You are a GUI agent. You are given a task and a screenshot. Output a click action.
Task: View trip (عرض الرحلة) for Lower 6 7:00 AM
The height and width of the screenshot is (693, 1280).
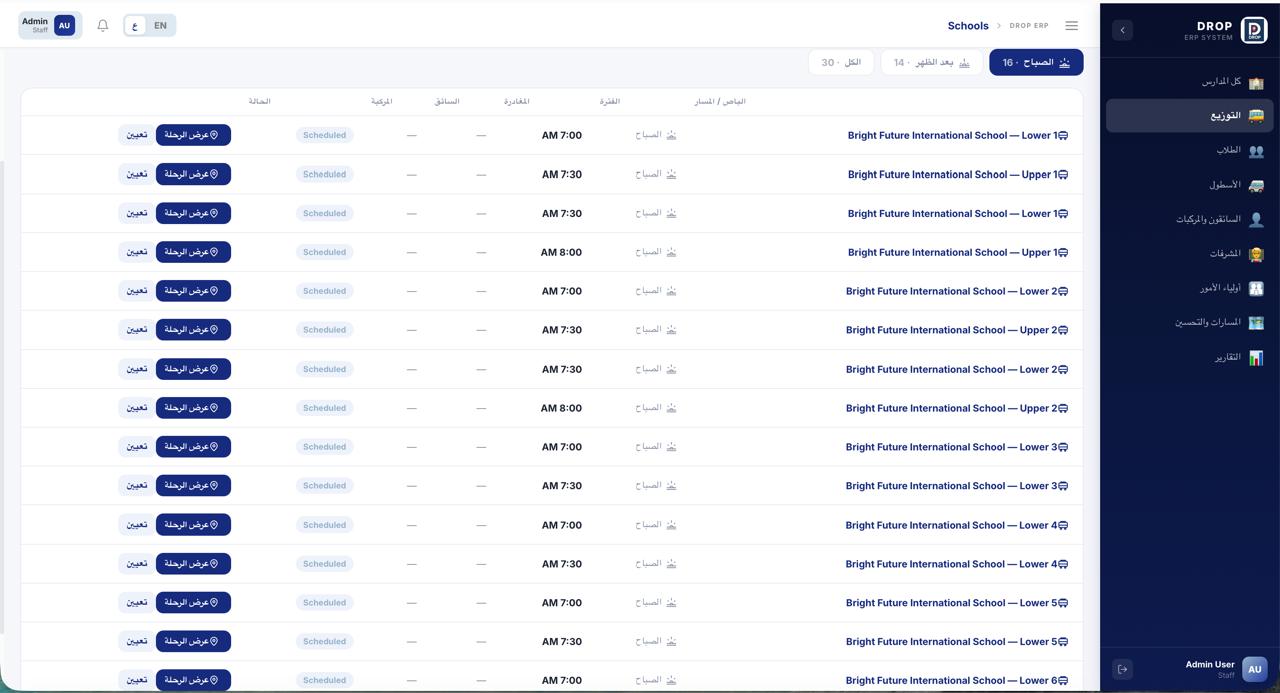[193, 680]
